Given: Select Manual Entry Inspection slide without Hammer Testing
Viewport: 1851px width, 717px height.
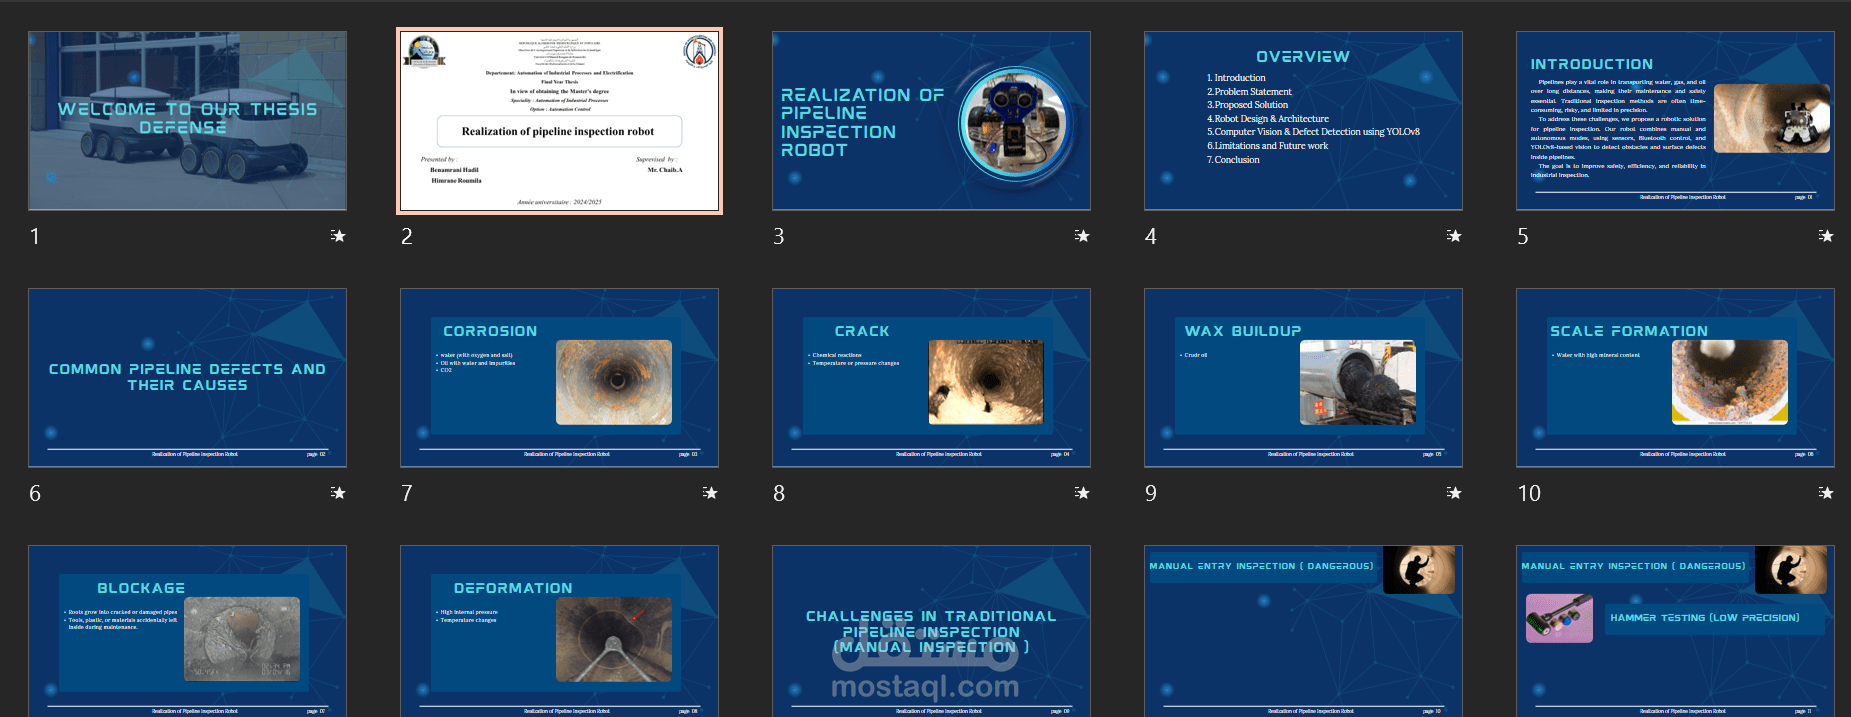Looking at the screenshot, I should 1303,631.
